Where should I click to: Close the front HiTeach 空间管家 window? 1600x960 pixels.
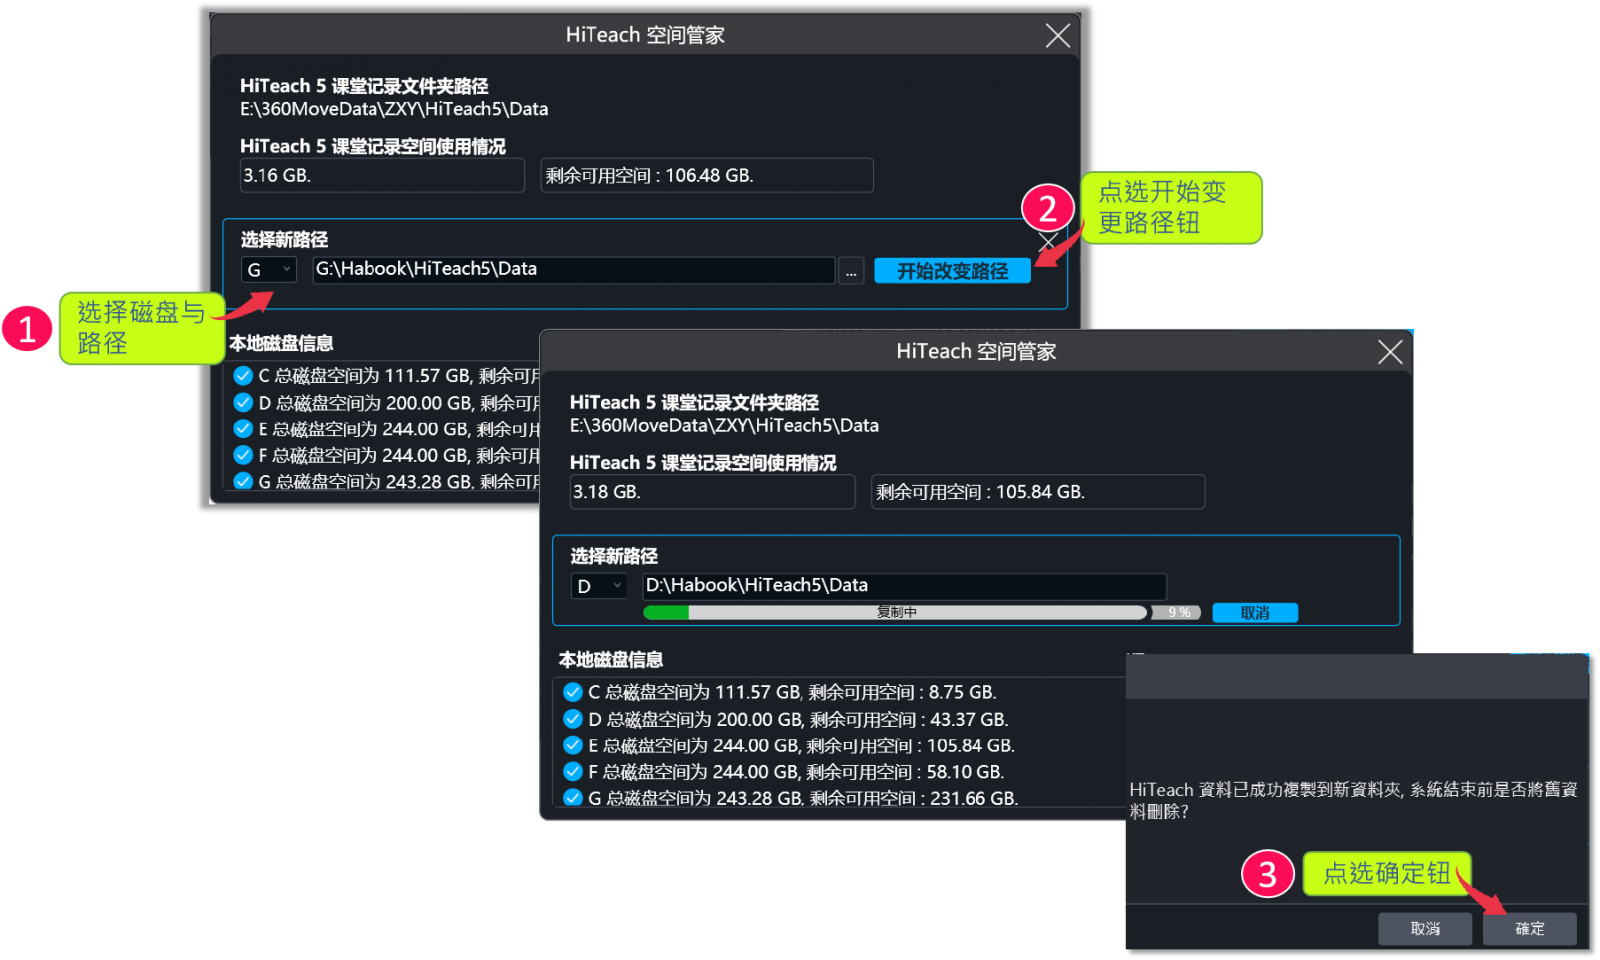tap(1389, 352)
